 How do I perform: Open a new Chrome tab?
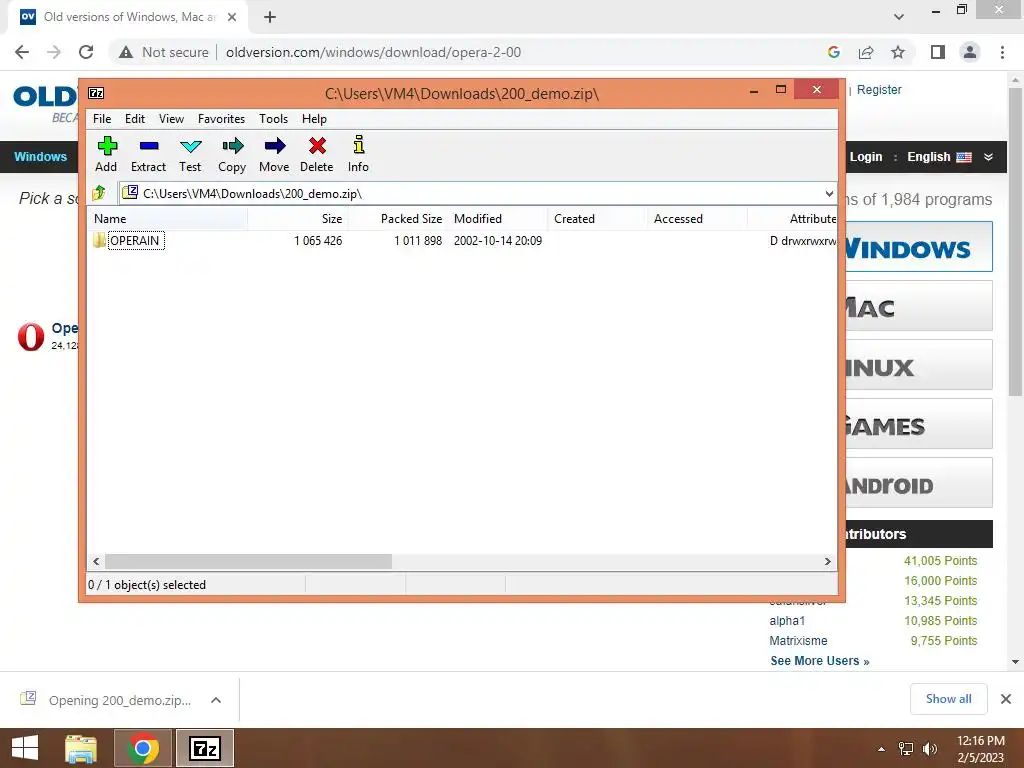[x=270, y=17]
